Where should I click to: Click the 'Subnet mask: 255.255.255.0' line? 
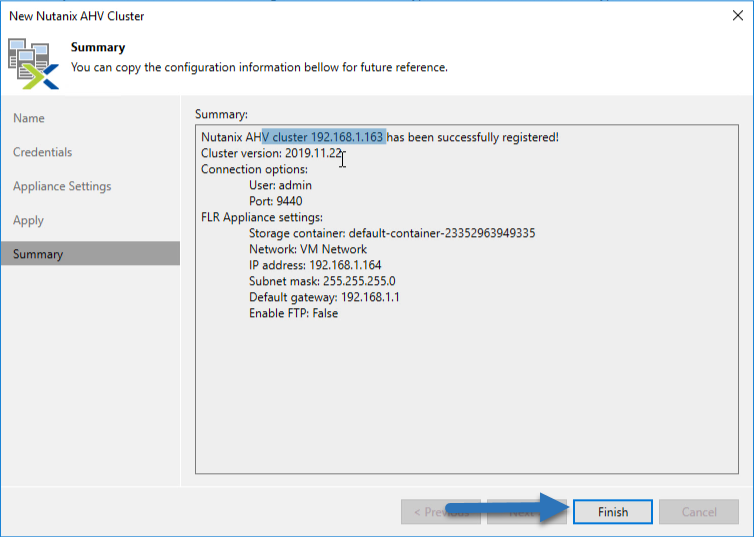tap(322, 281)
